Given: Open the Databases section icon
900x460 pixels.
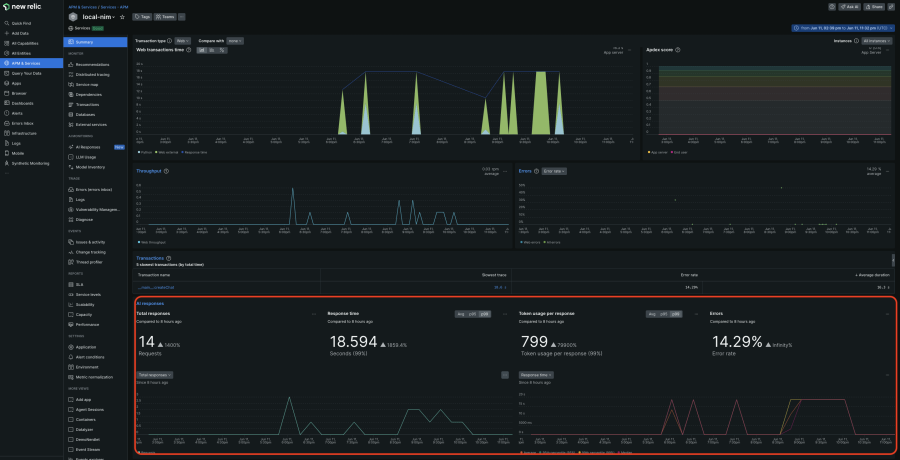Looking at the screenshot, I should (x=71, y=114).
